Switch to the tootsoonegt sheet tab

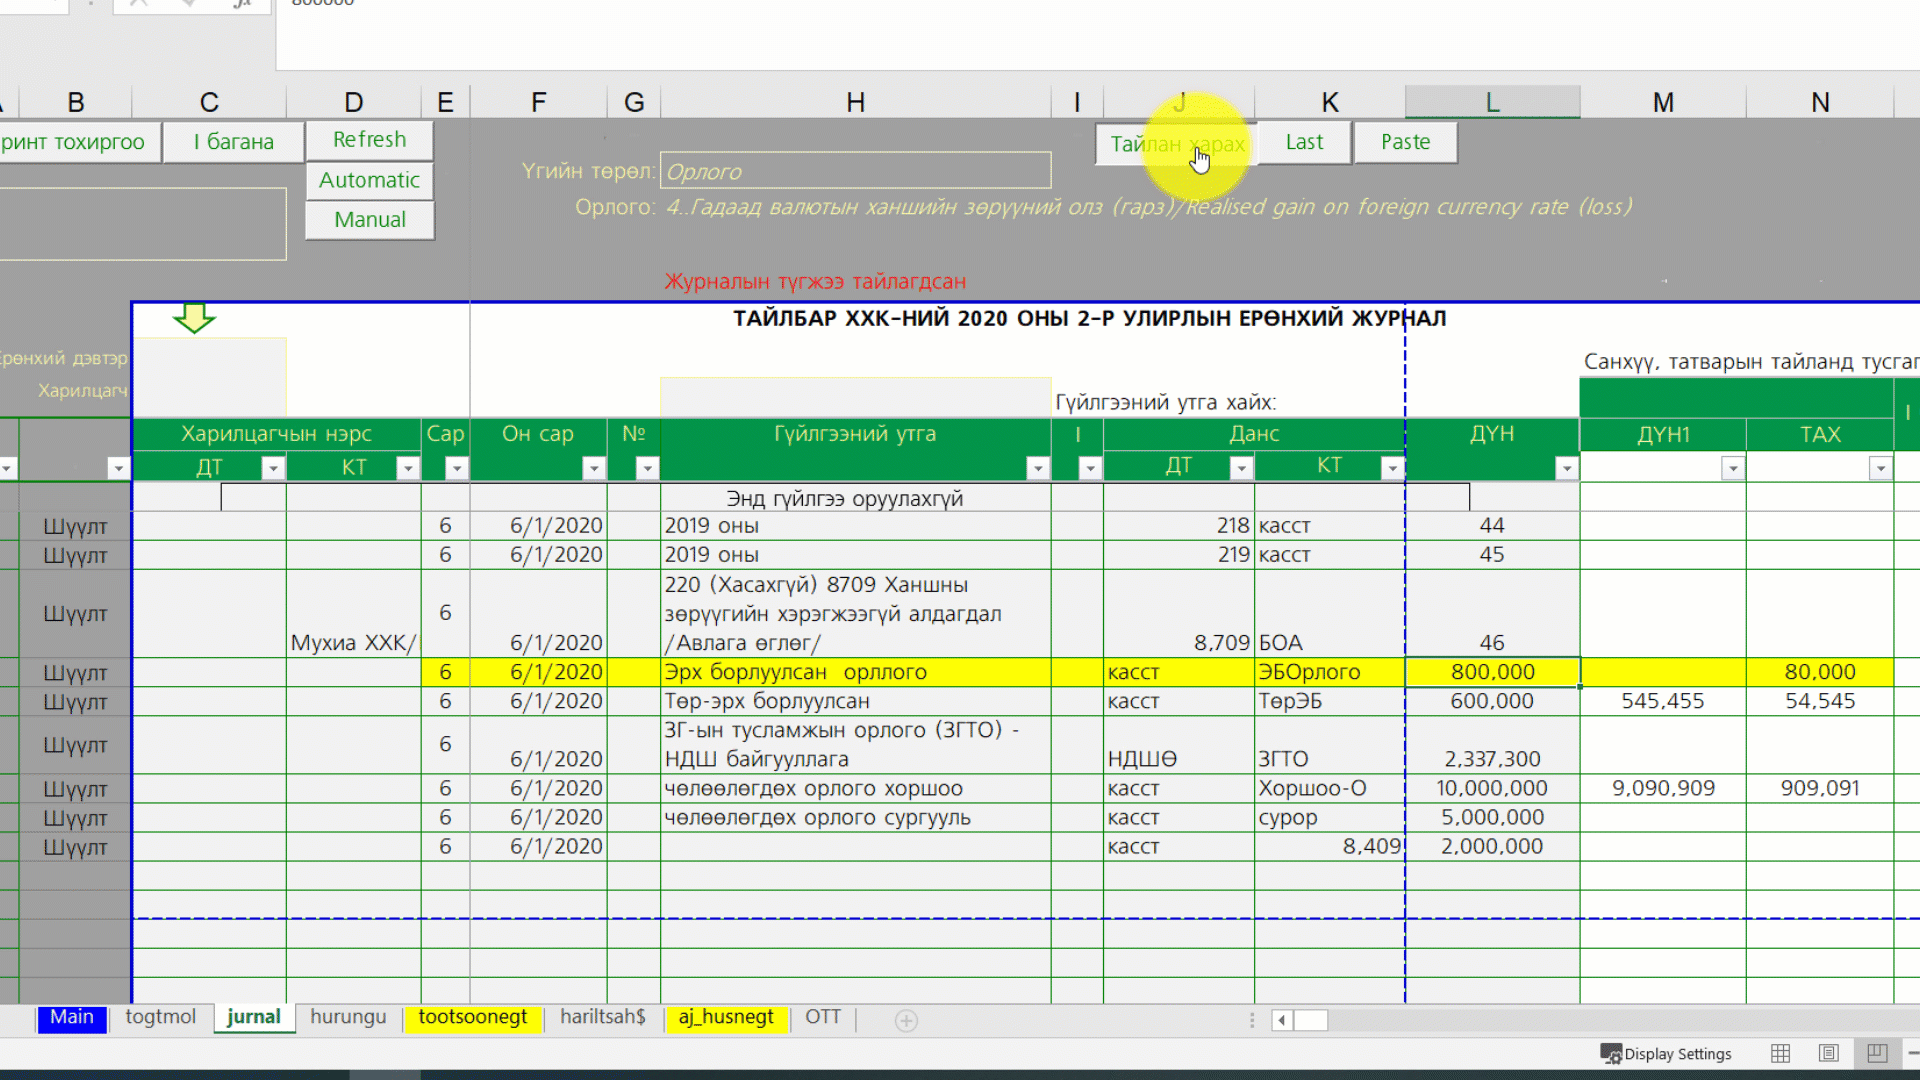[472, 1017]
